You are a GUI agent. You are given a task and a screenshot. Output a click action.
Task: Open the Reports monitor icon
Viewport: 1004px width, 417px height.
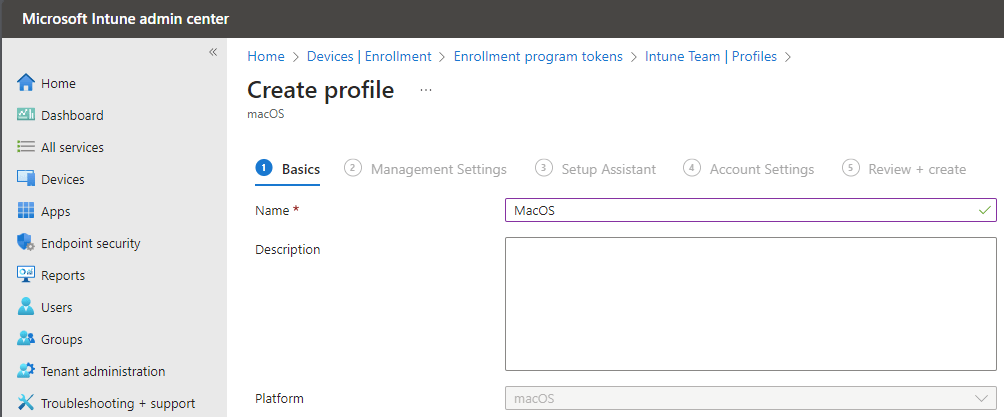[x=26, y=275]
